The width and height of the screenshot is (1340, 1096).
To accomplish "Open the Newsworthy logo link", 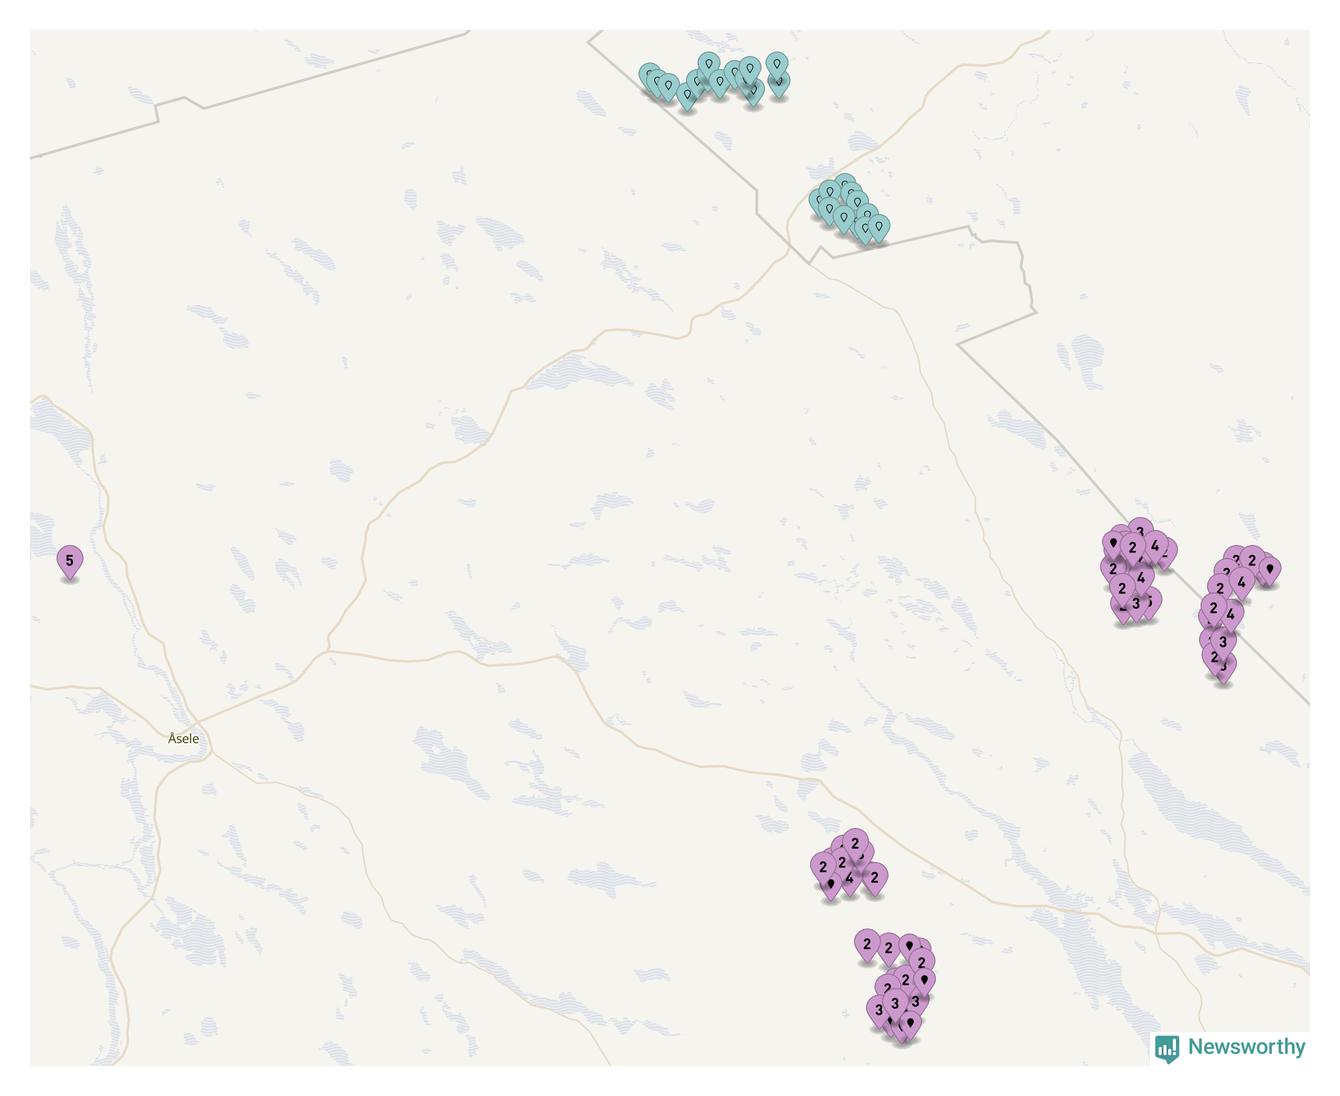I will (1230, 1047).
